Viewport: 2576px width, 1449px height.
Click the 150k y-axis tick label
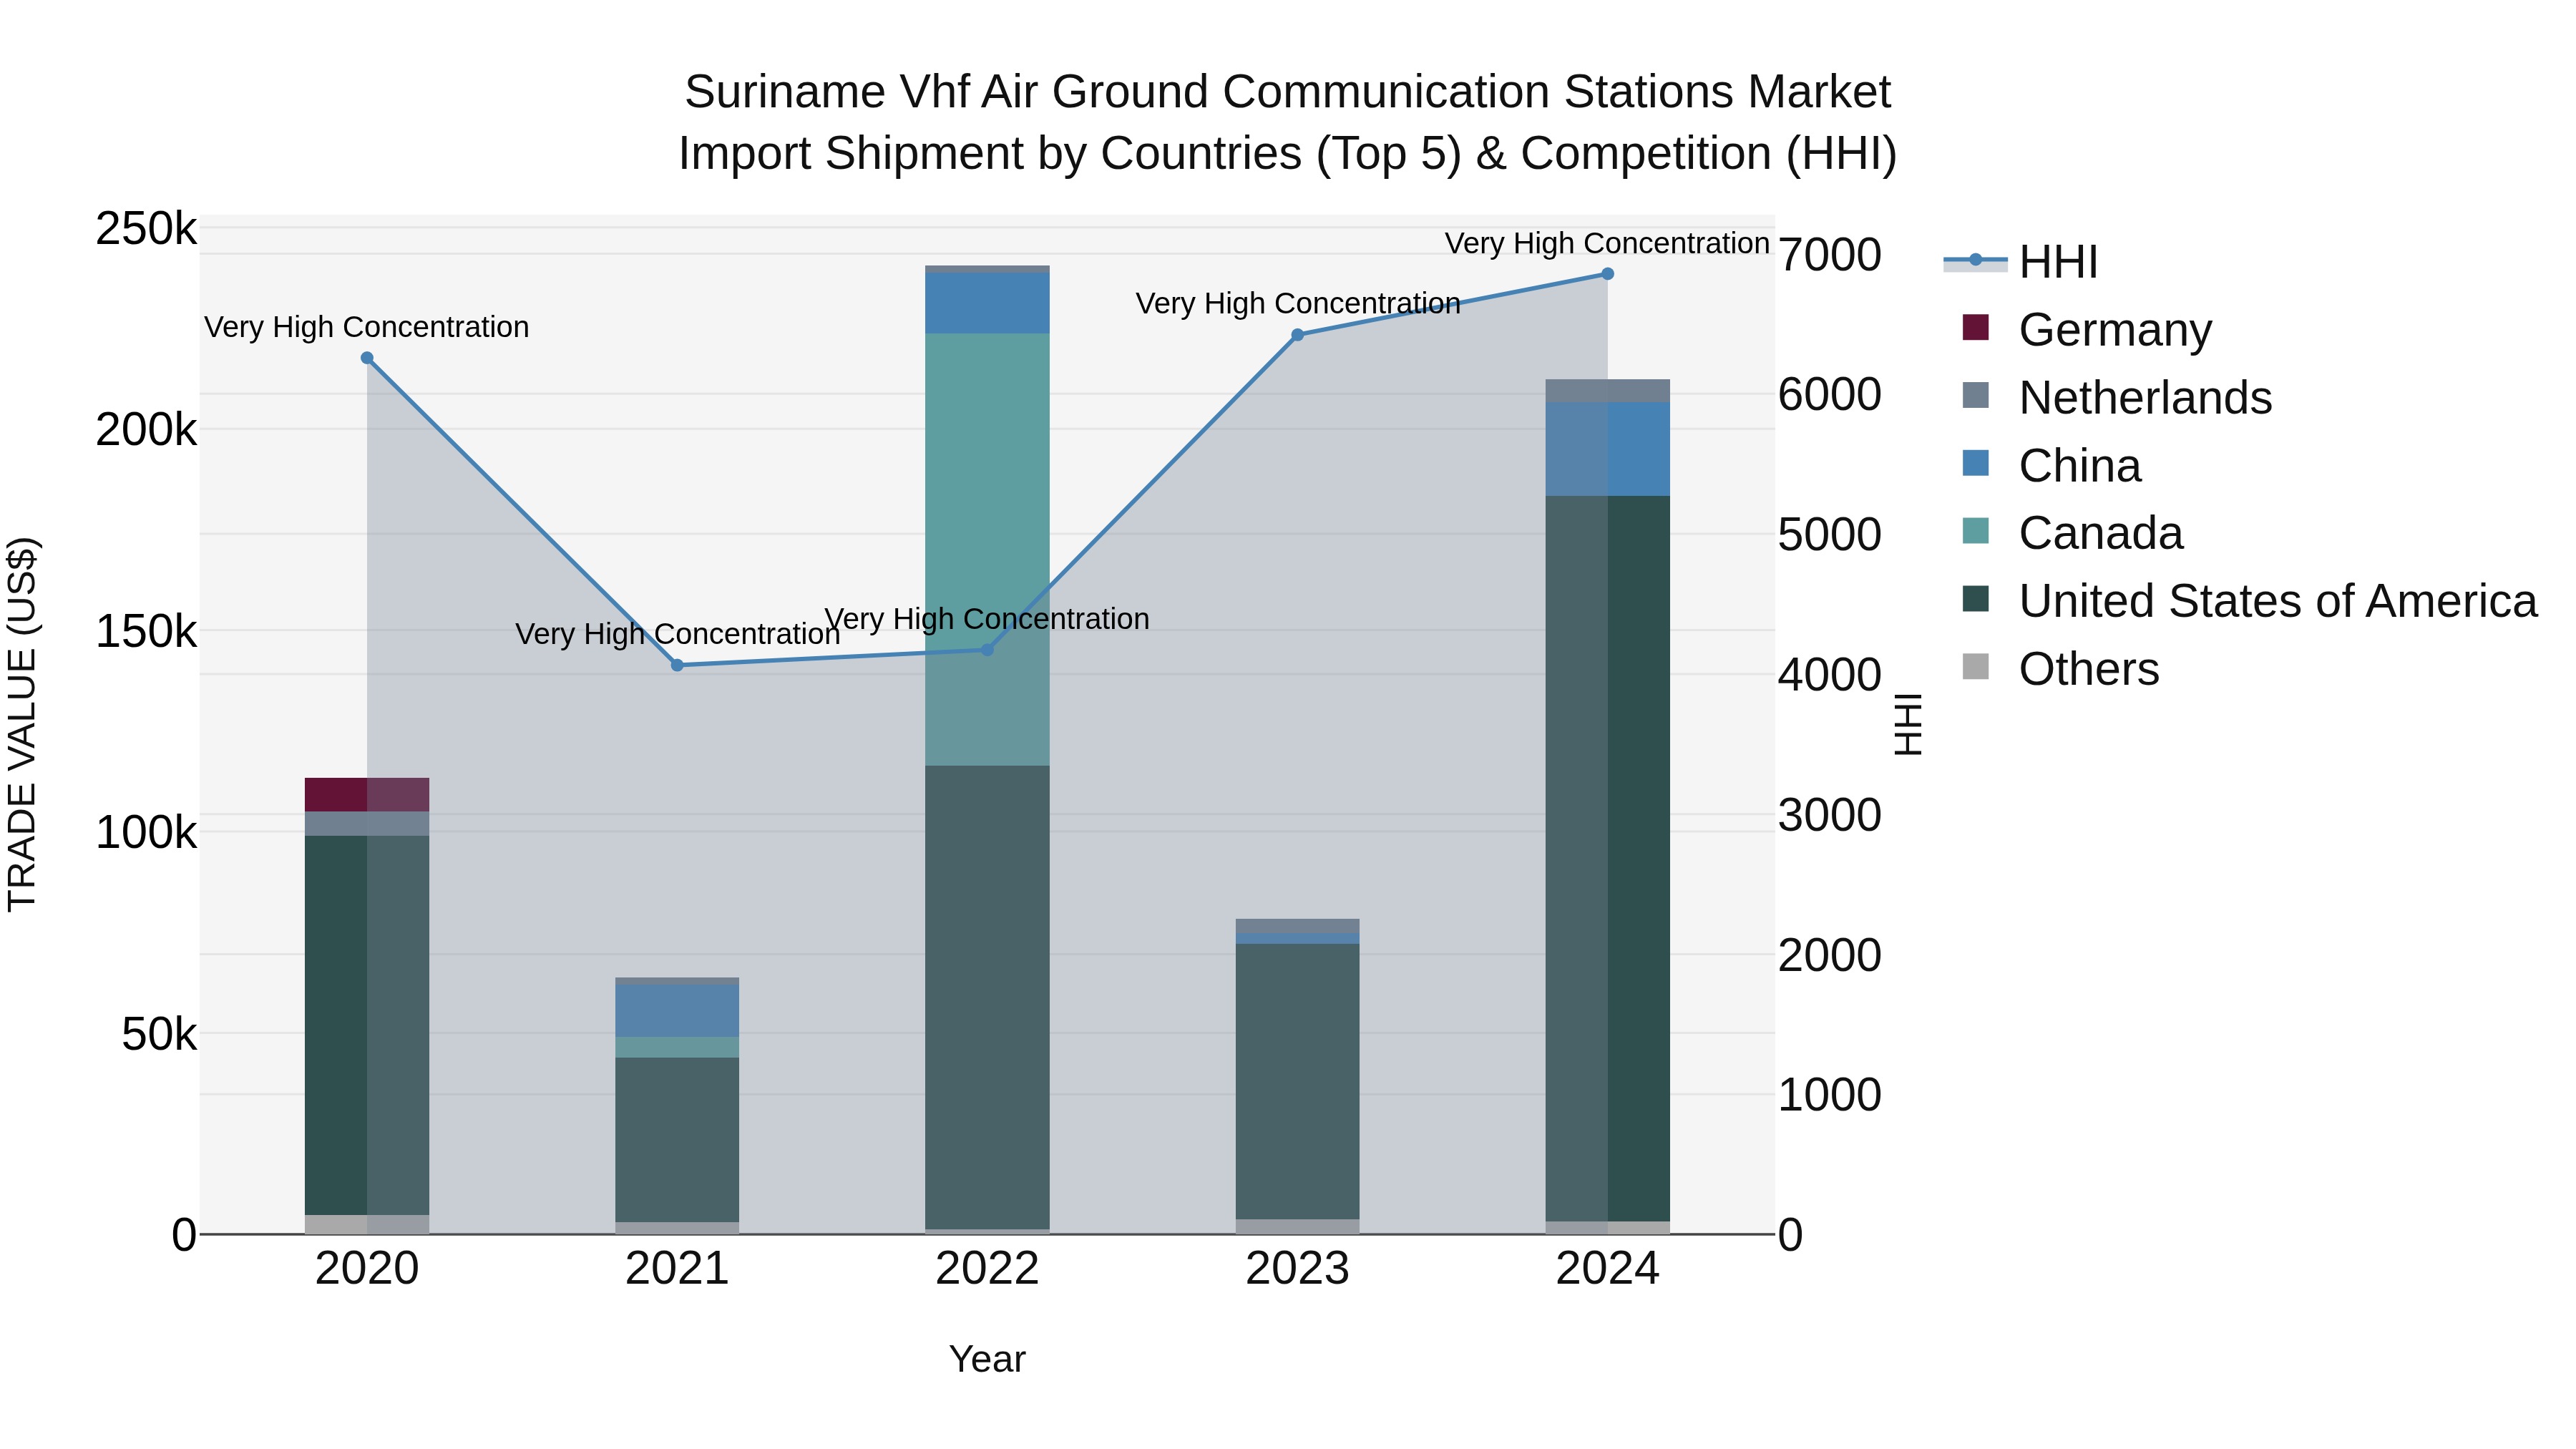[x=146, y=631]
